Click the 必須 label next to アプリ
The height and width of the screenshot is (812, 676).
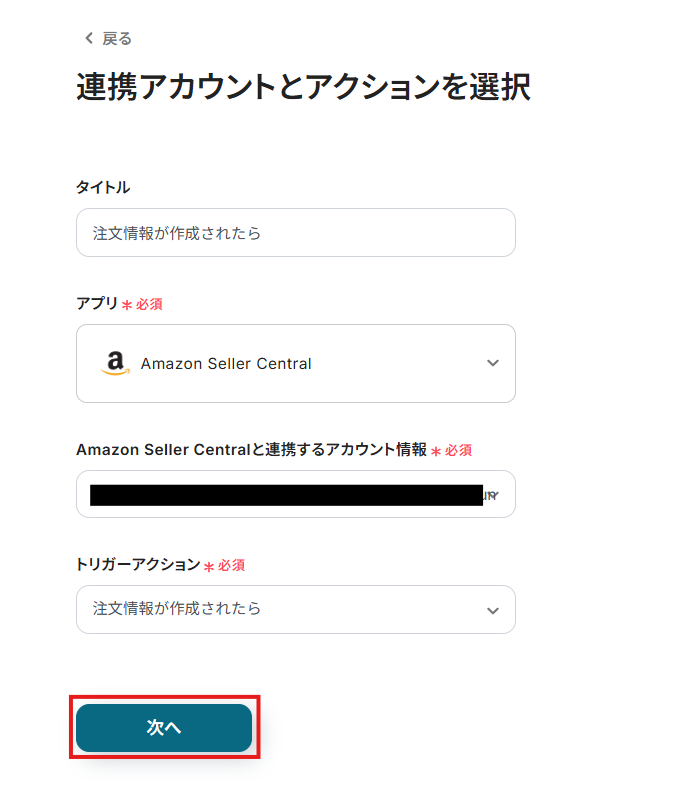[148, 305]
